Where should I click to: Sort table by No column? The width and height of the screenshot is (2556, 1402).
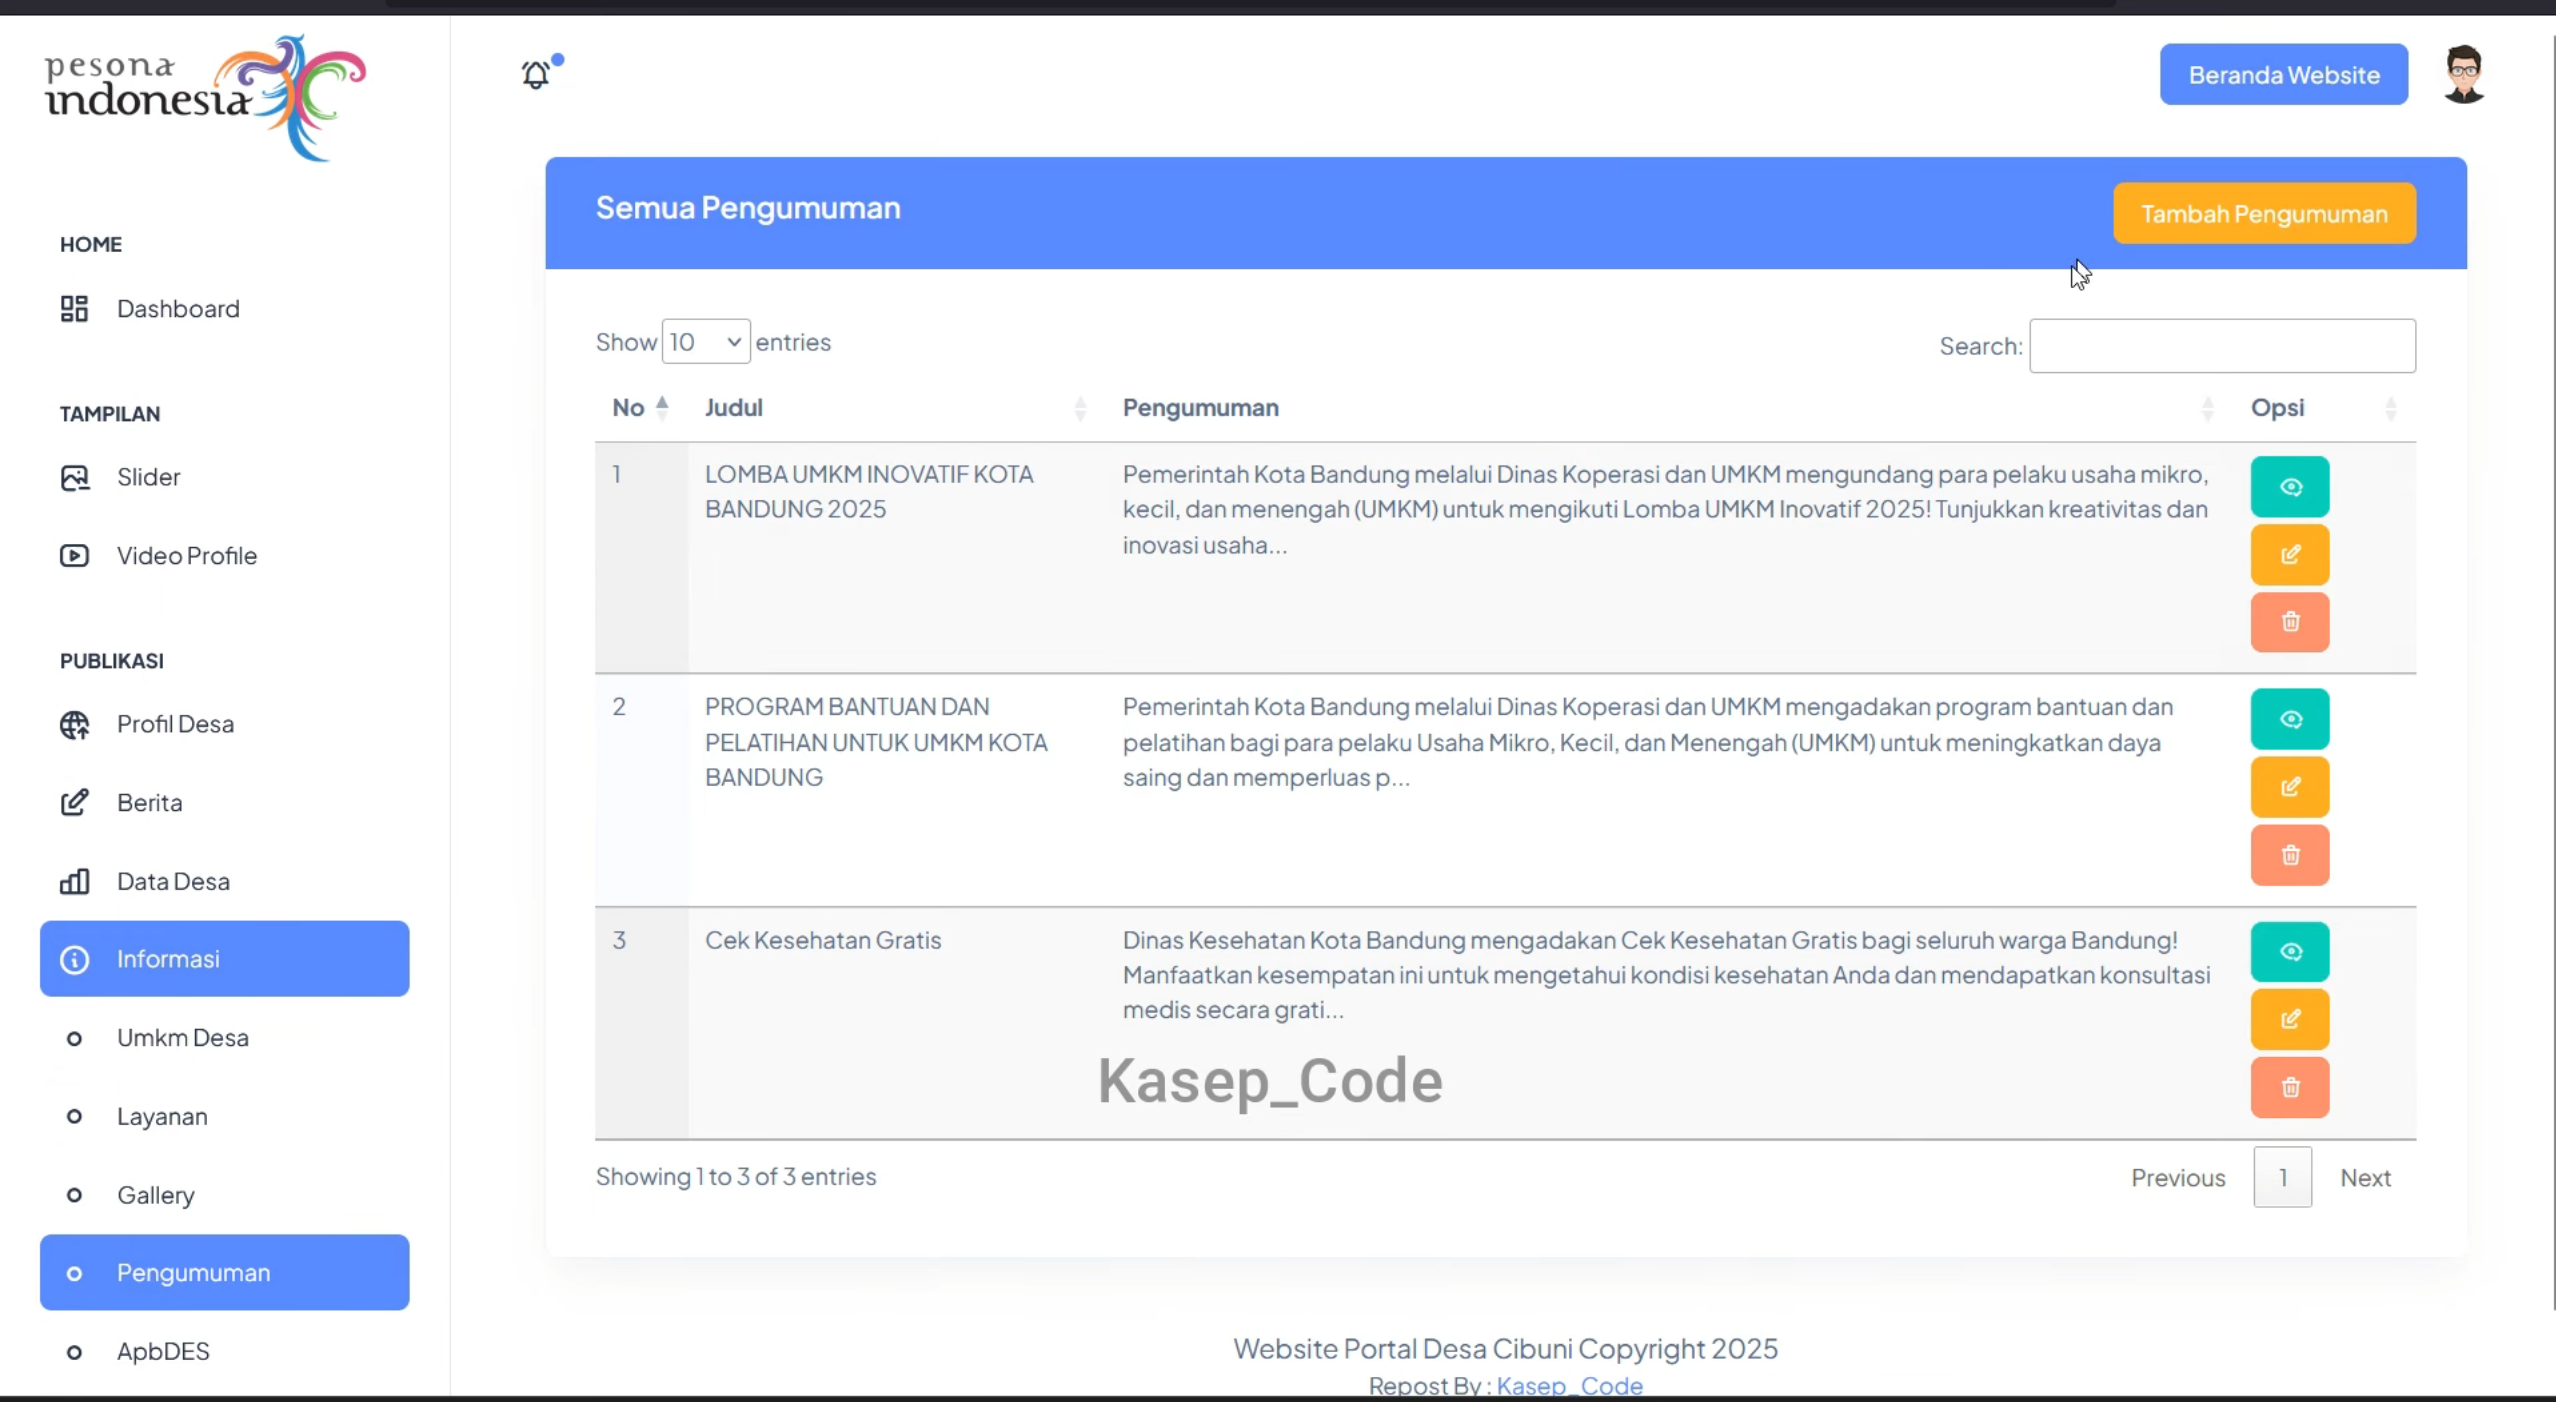point(640,408)
